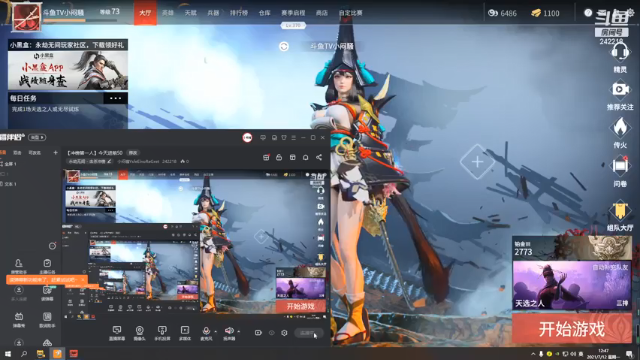Screen dimensions: 640x360
Task: Expand the 每日任务 three-dots menu
Action: [x=116, y=98]
